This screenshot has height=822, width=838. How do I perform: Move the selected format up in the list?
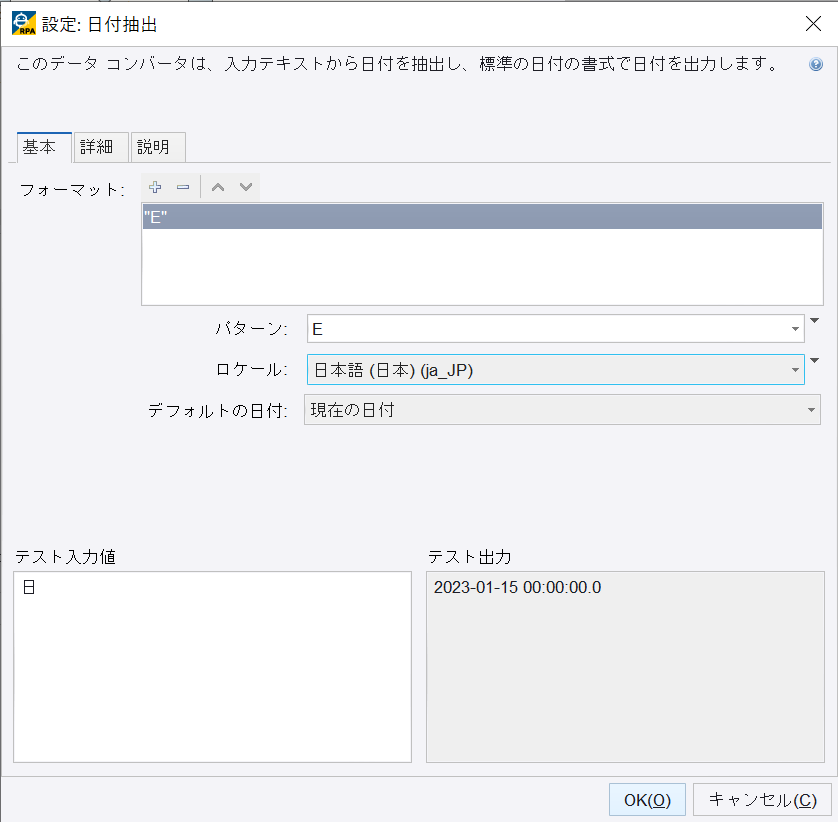click(218, 187)
